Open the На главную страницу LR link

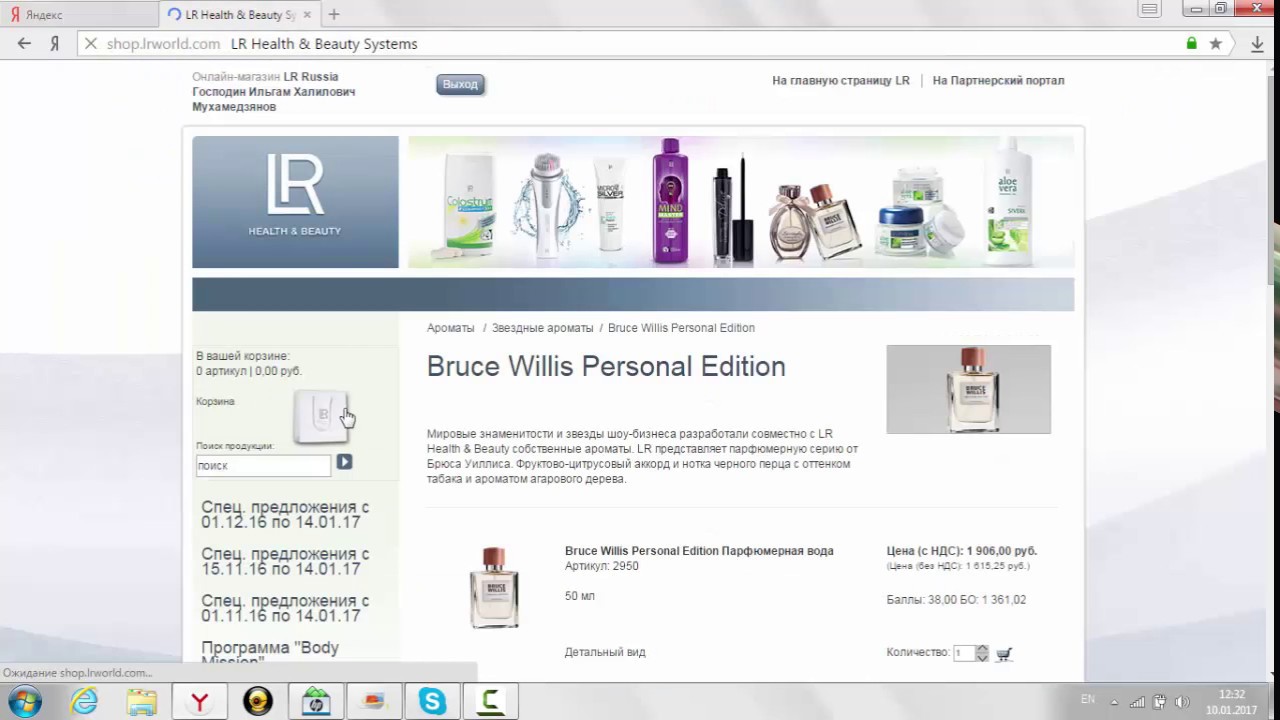pos(841,81)
